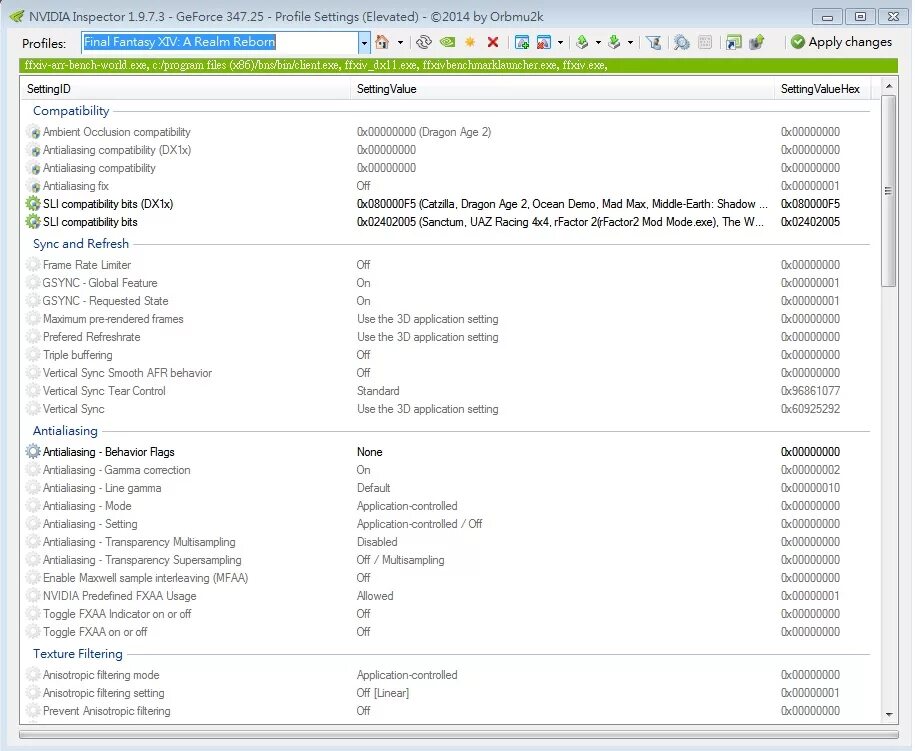This screenshot has height=751, width=915.
Task: Click import profiles green down-arrow icon
Action: pyautogui.click(x=614, y=42)
